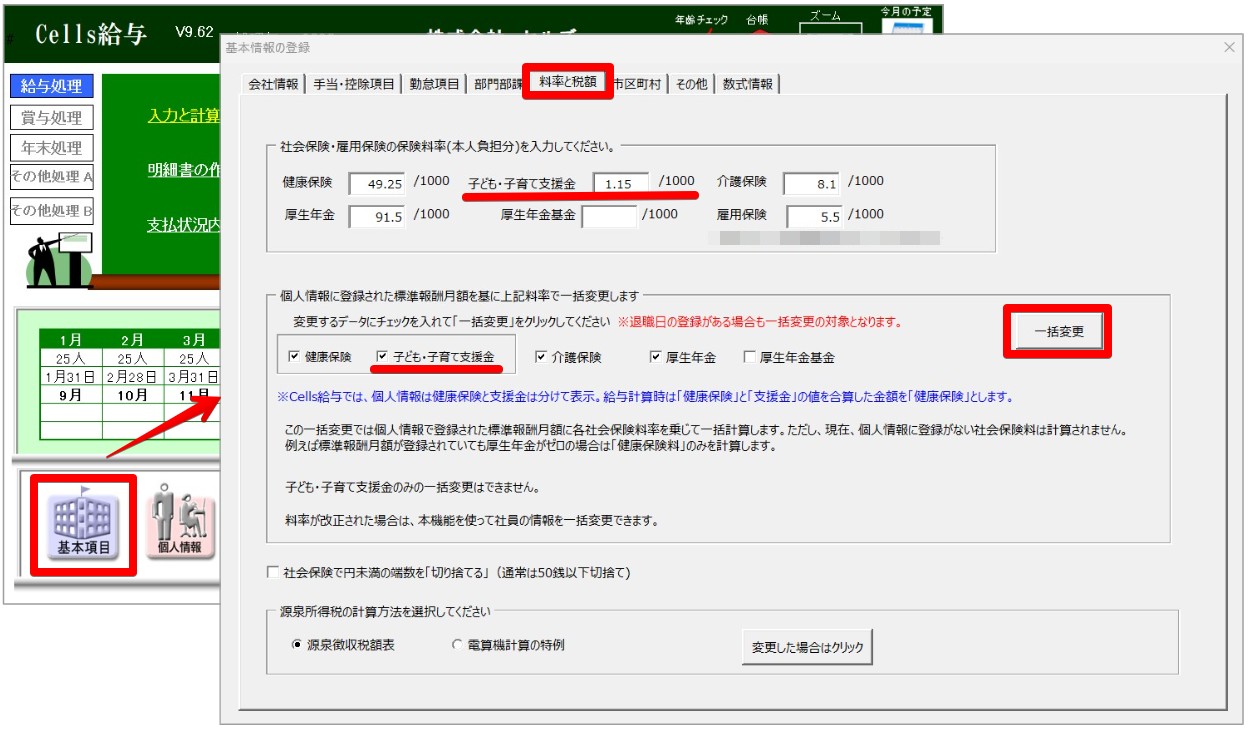Enable the 厚生年金基金 checkbox

click(x=749, y=357)
